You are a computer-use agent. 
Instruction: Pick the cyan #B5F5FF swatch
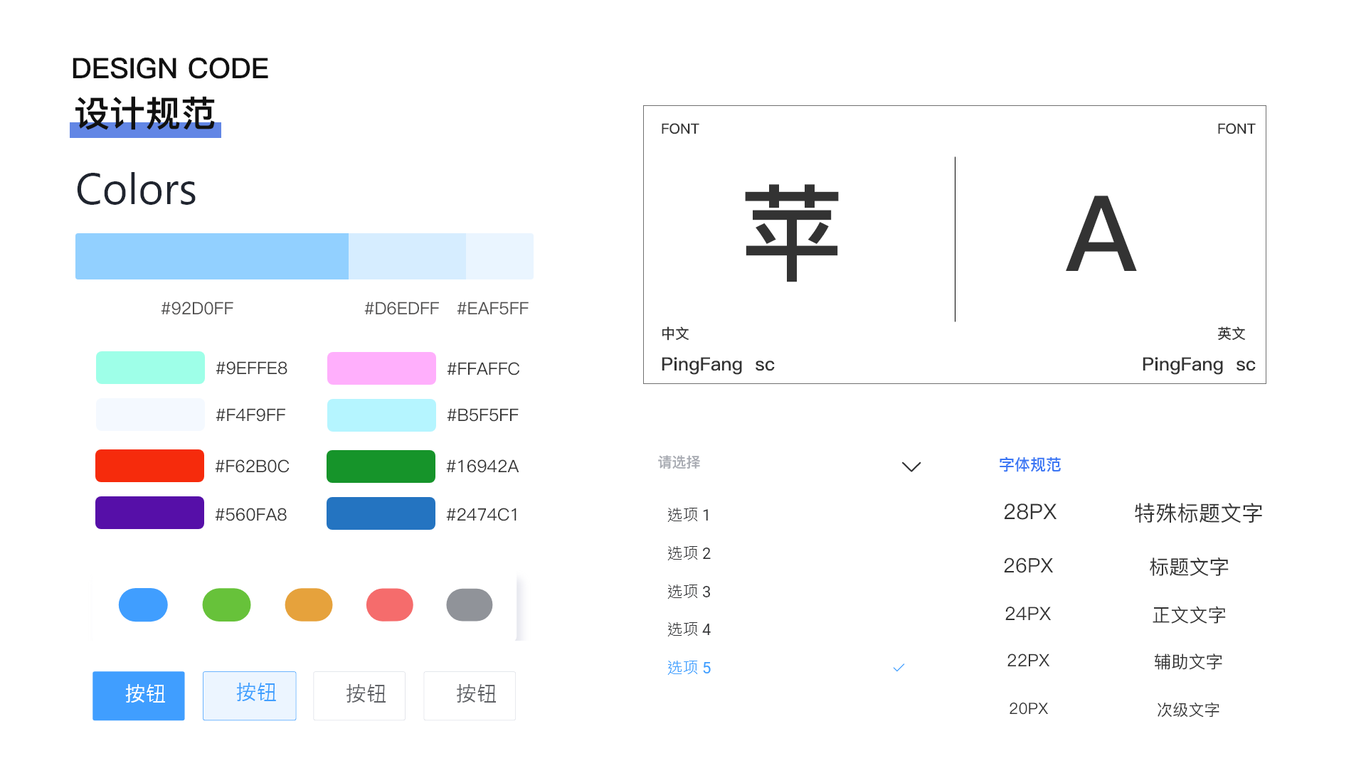point(381,415)
